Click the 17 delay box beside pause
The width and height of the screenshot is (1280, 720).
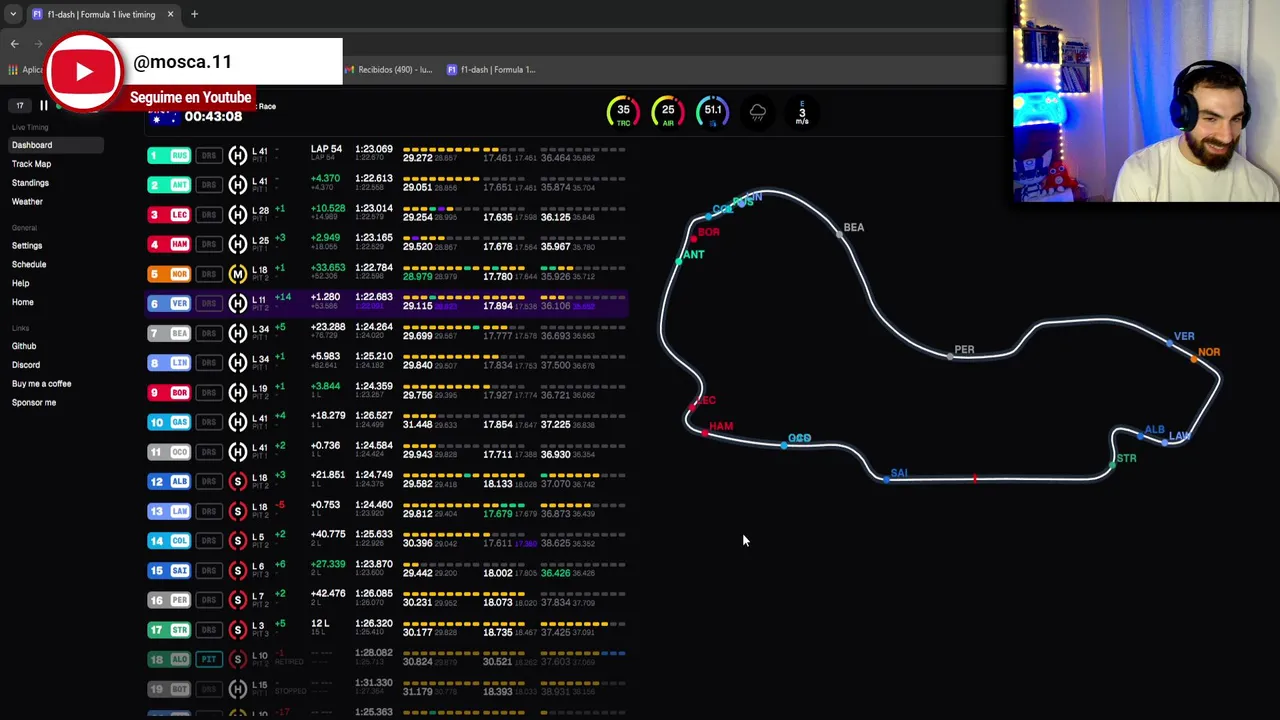[x=19, y=105]
